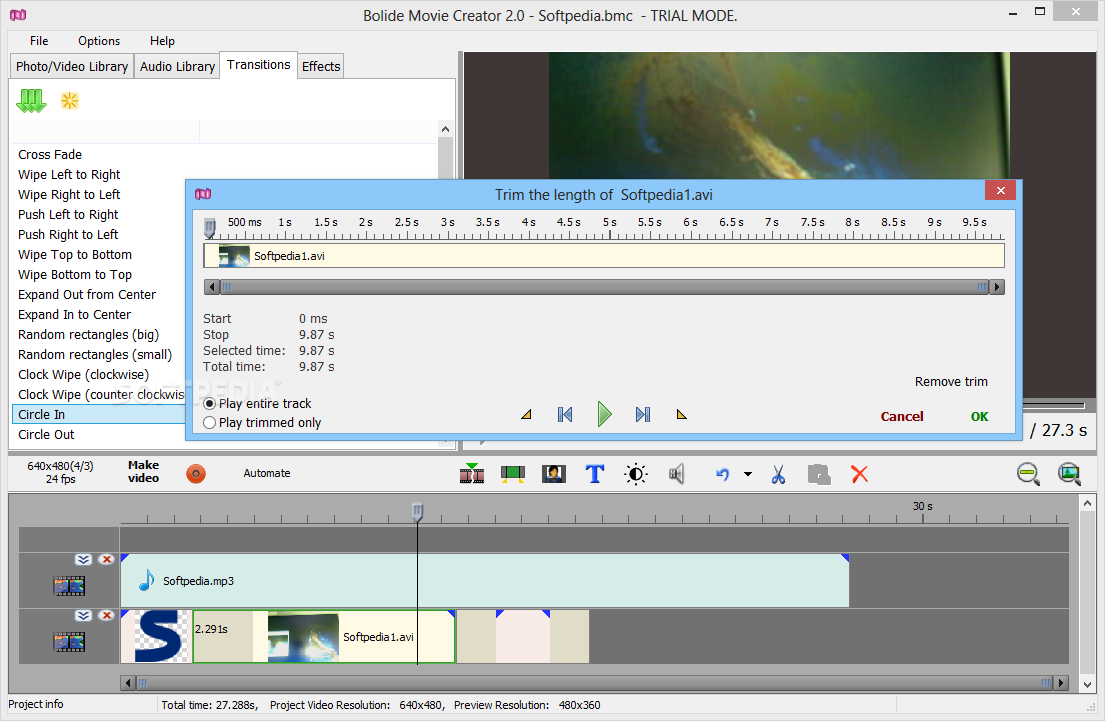Click the trim dialog playhead slider handle
This screenshot has height=721, width=1105.
pyautogui.click(x=209, y=228)
